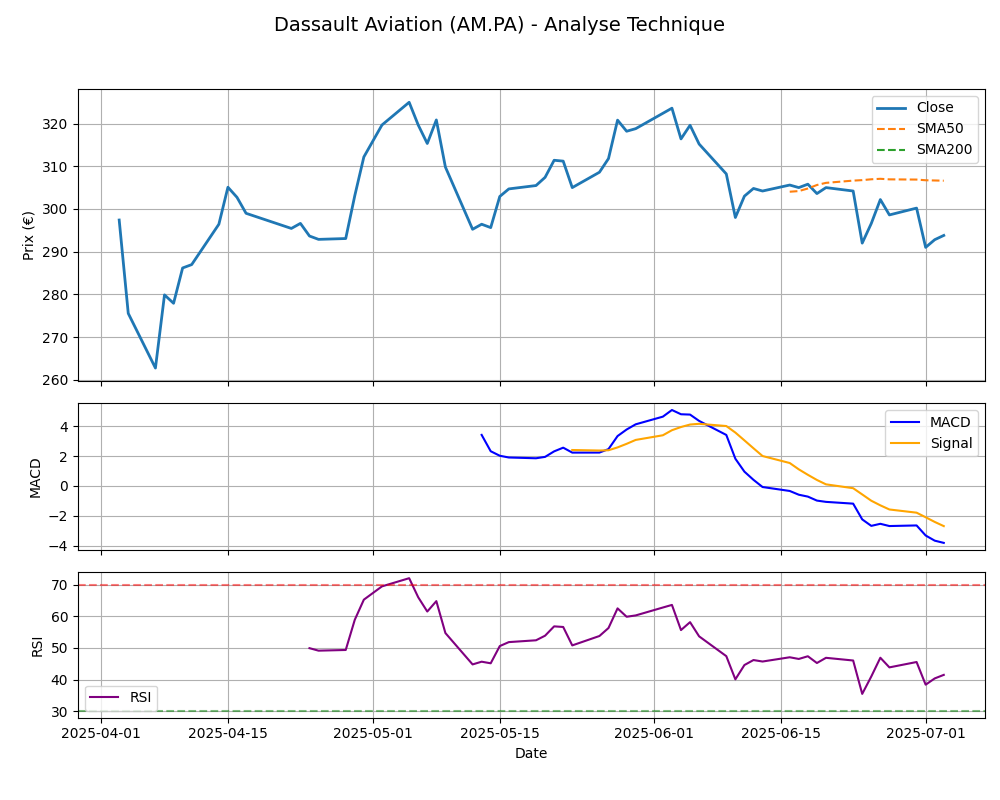Image resolution: width=1000 pixels, height=800 pixels.
Task: Click the 300 price axis tick label
Action: [55, 210]
